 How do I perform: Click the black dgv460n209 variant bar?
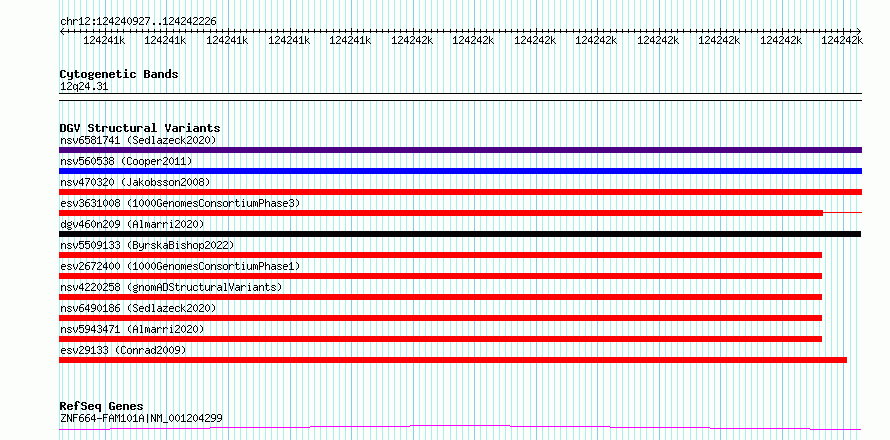point(460,234)
